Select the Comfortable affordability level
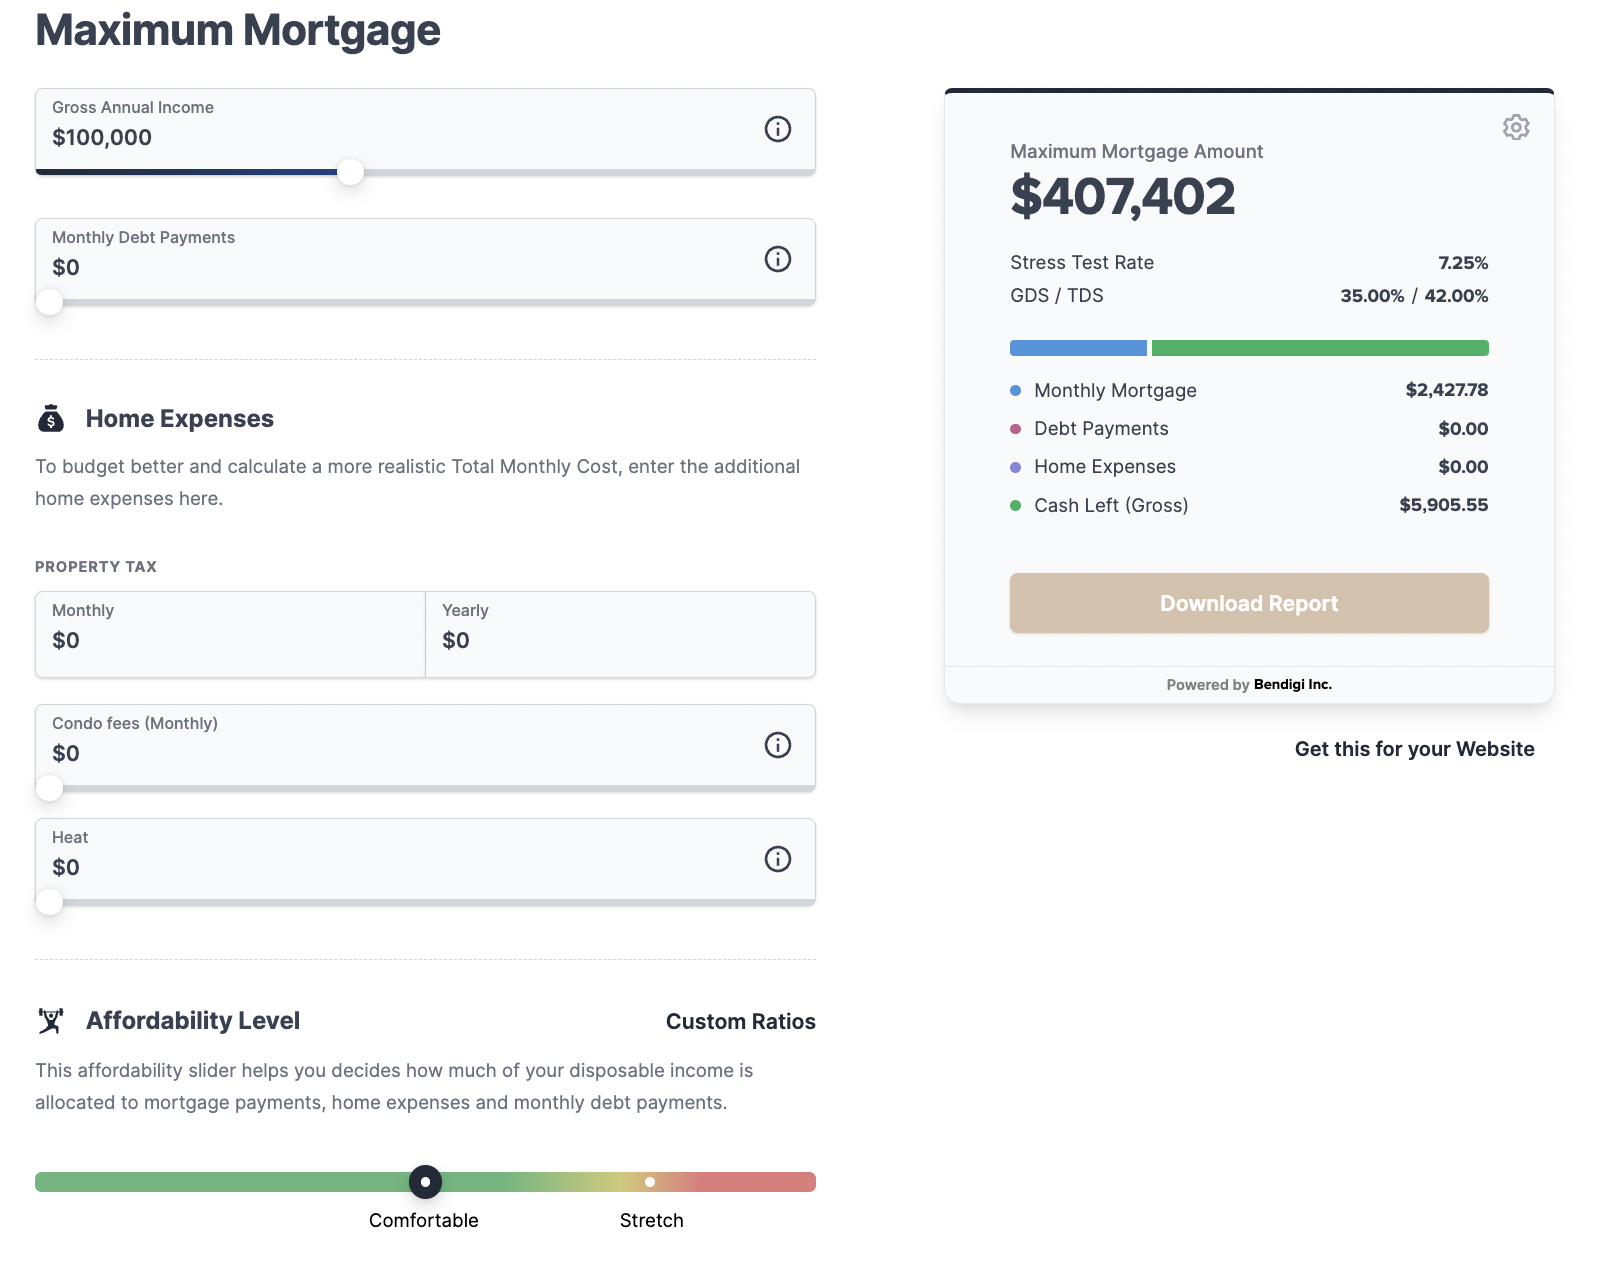Screen dimensions: 1620x1278 click(x=424, y=1182)
